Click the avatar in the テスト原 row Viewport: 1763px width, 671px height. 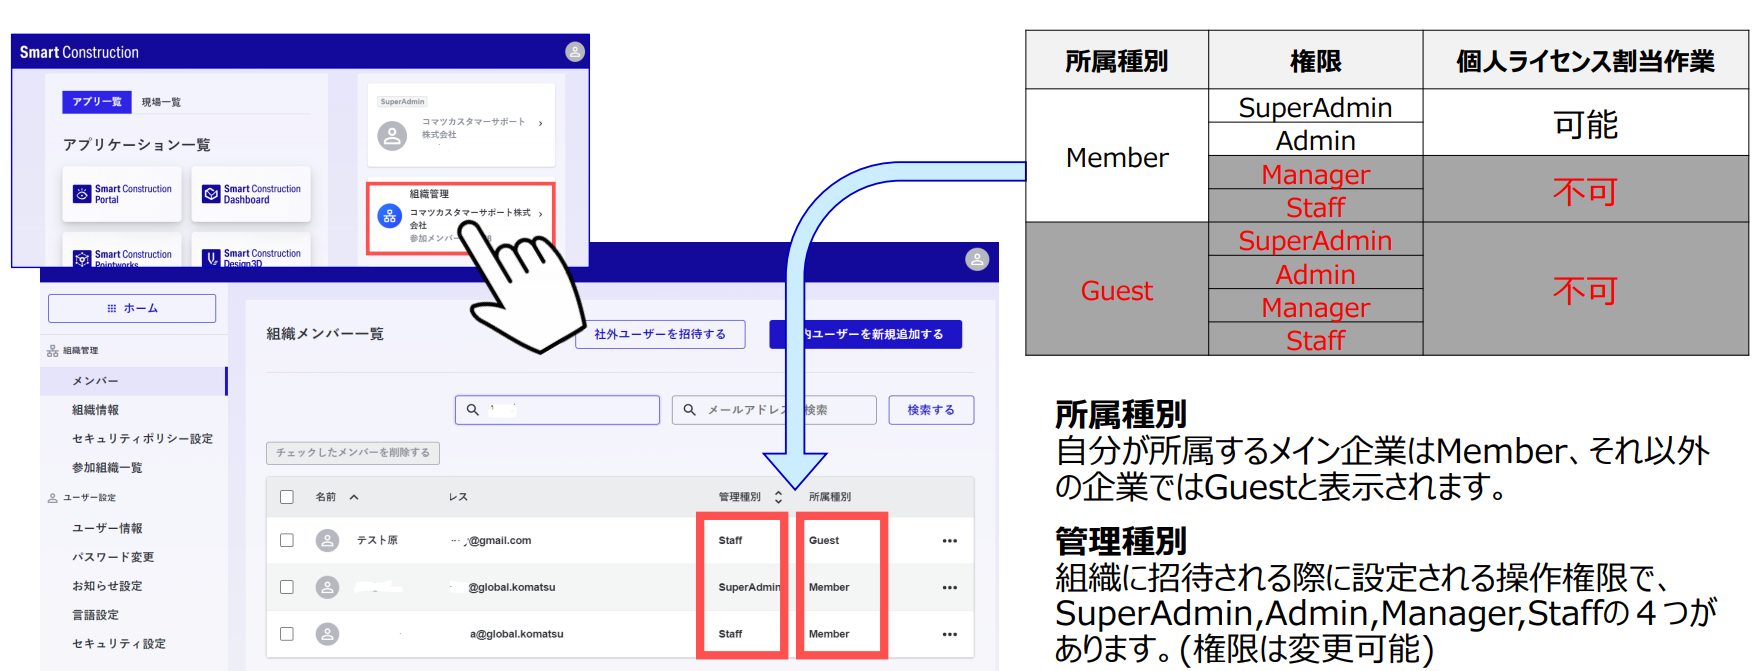pyautogui.click(x=327, y=541)
